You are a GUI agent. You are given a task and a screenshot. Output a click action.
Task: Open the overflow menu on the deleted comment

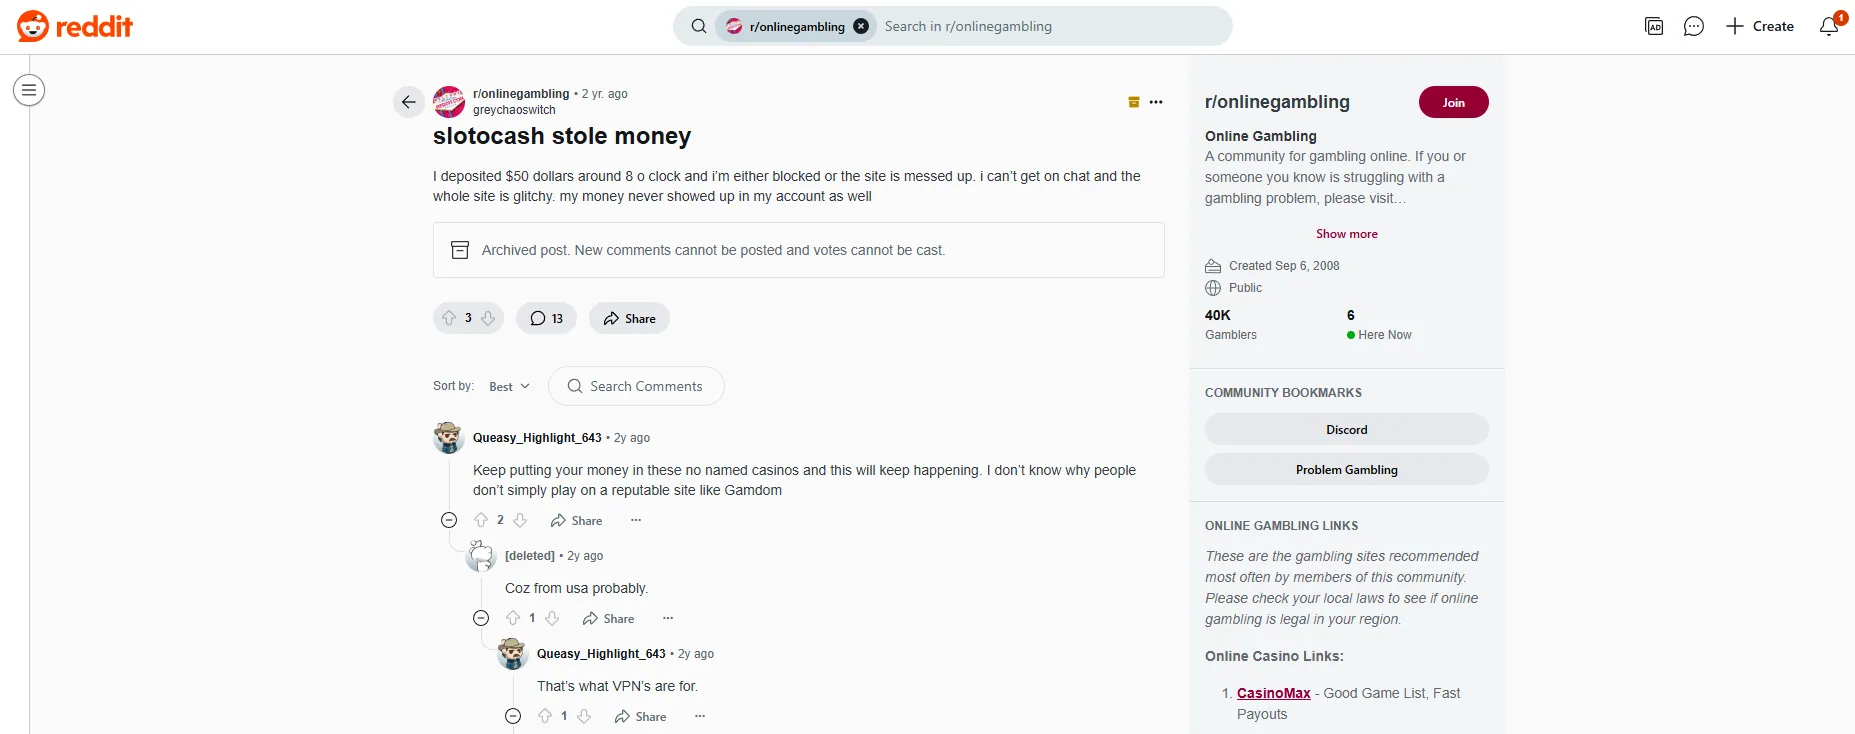pos(668,618)
